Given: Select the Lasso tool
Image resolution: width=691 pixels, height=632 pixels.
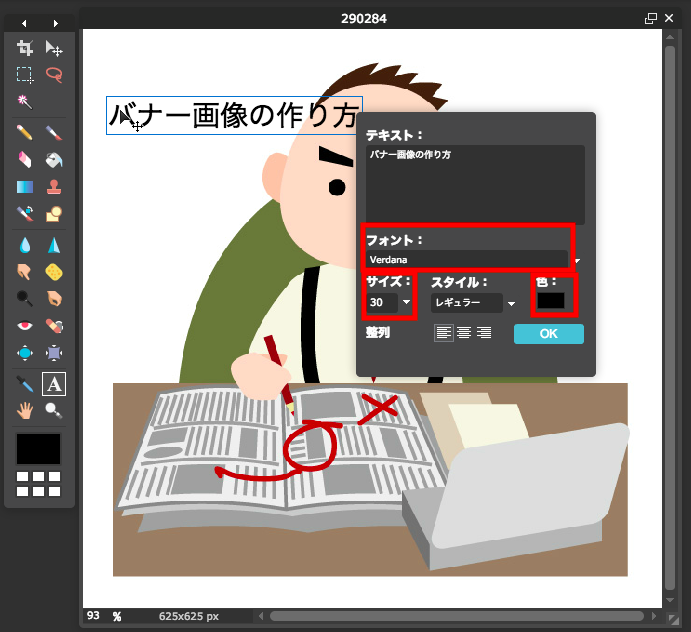Looking at the screenshot, I should (54, 74).
